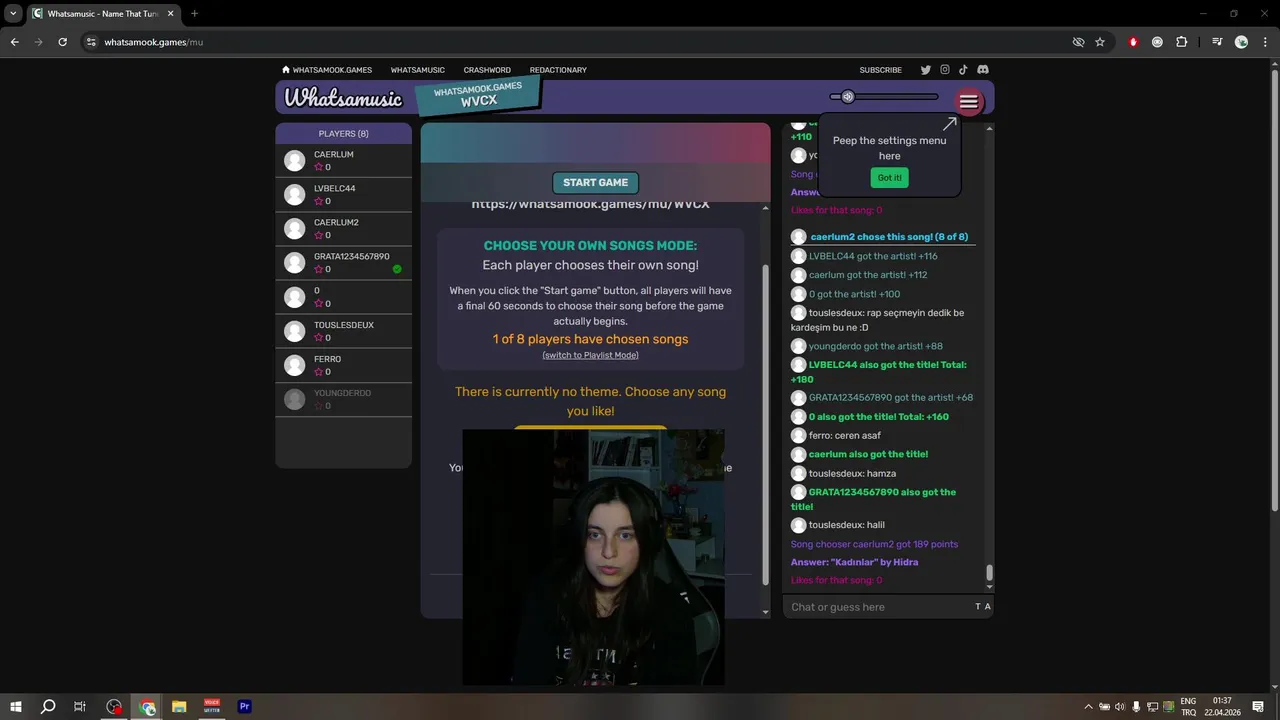Select player TOUSLESDEUX in players list
The height and width of the screenshot is (720, 1280).
tap(343, 331)
